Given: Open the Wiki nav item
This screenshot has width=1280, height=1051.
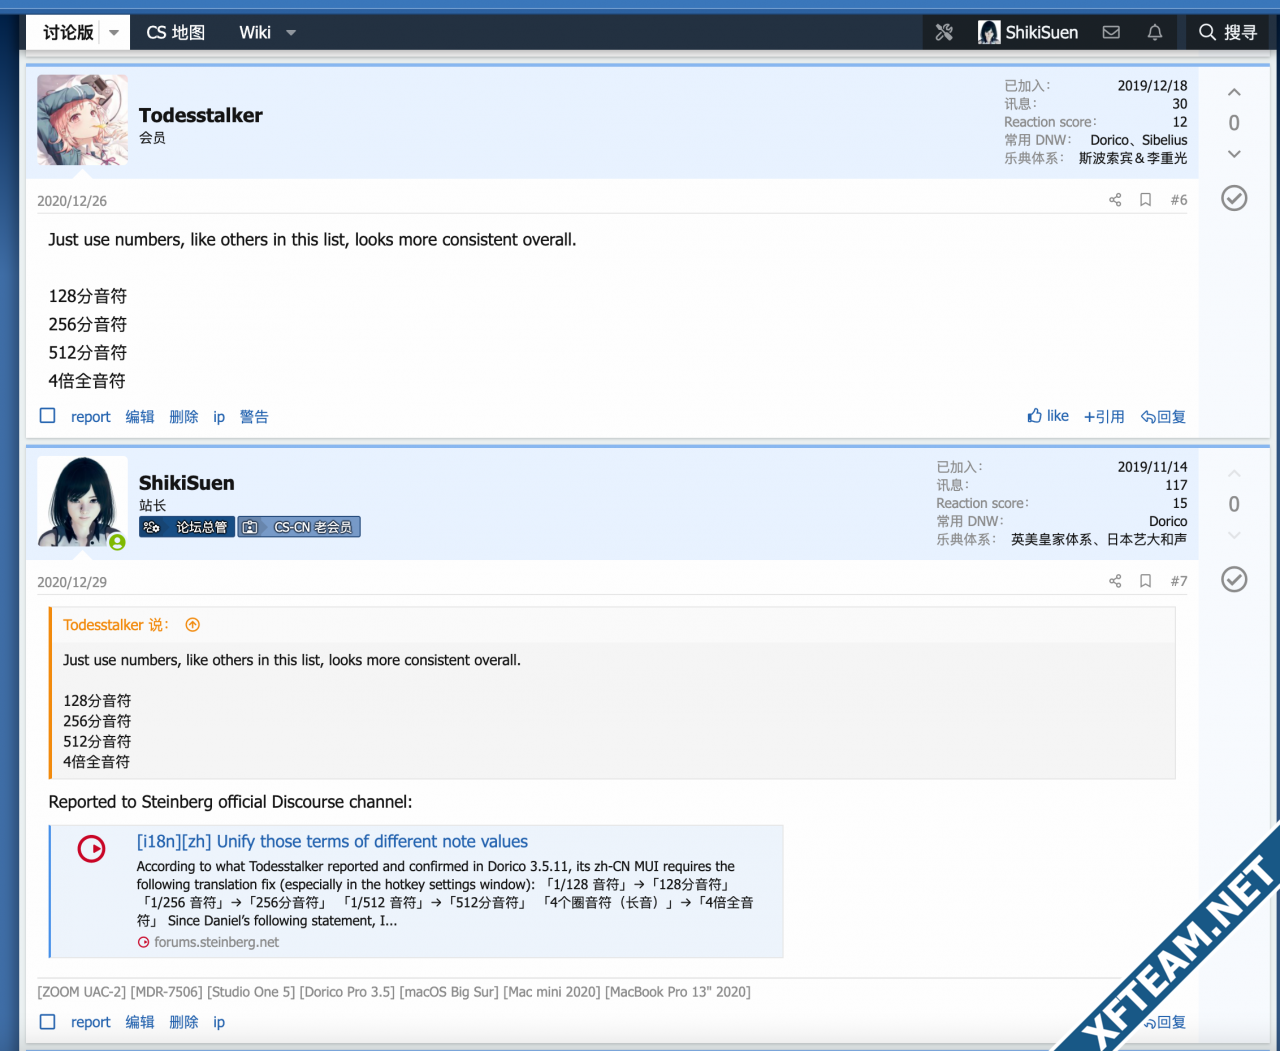Looking at the screenshot, I should (x=255, y=33).
